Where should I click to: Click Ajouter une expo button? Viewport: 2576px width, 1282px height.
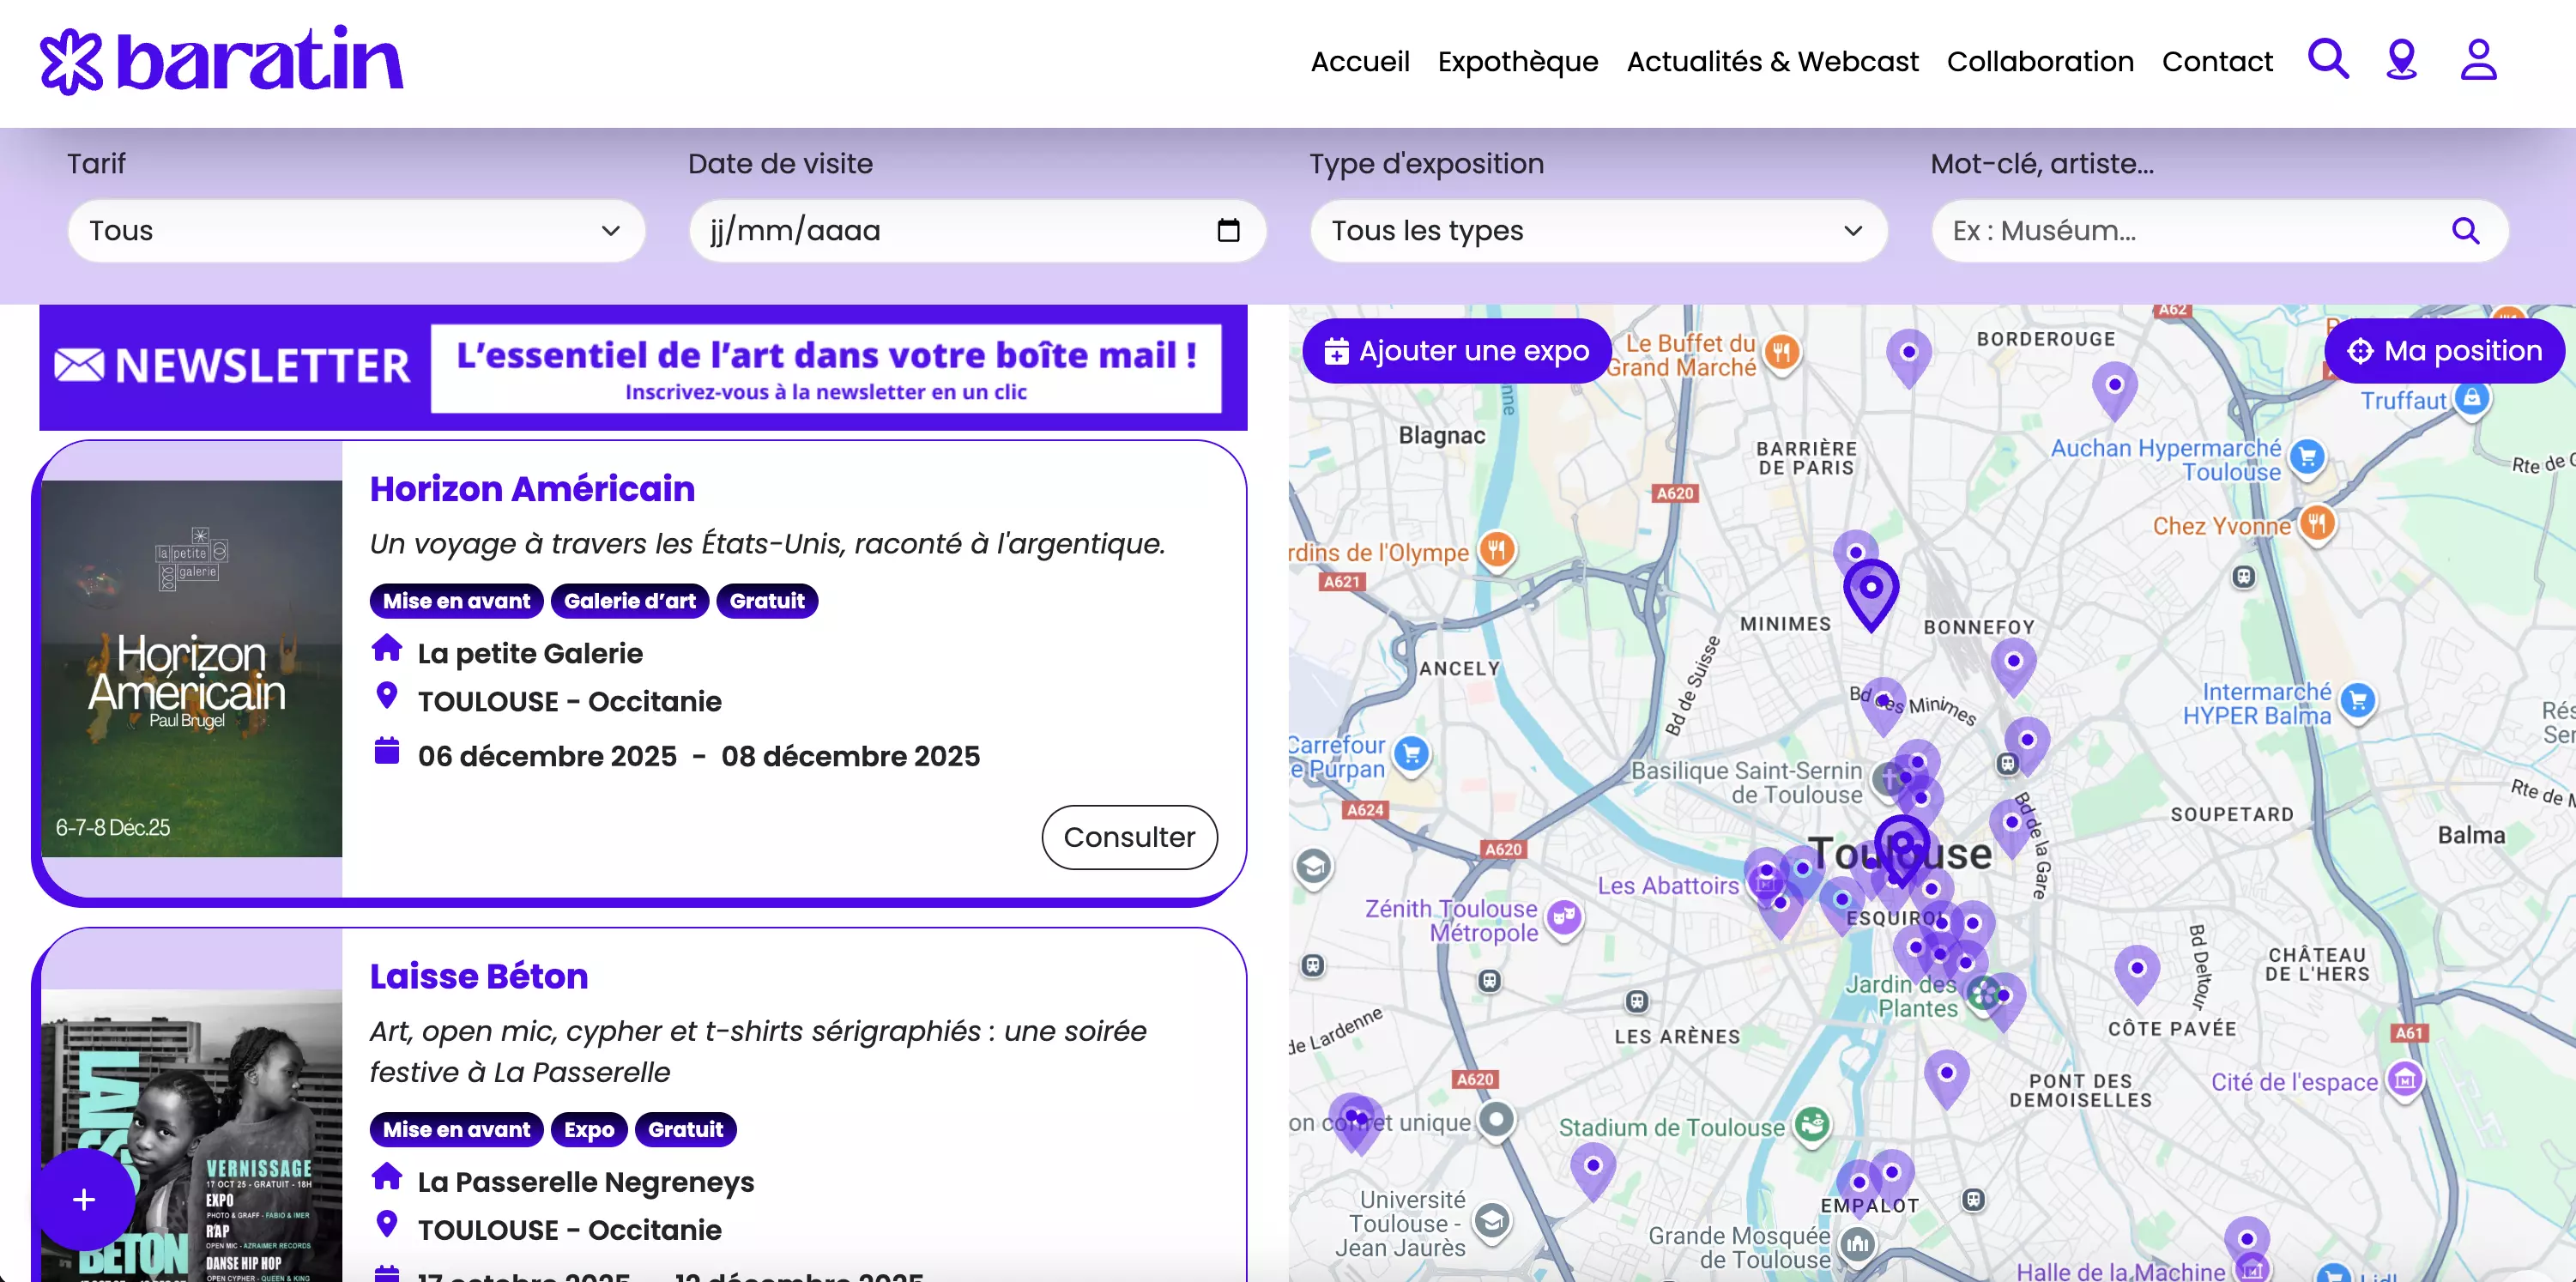(1456, 351)
